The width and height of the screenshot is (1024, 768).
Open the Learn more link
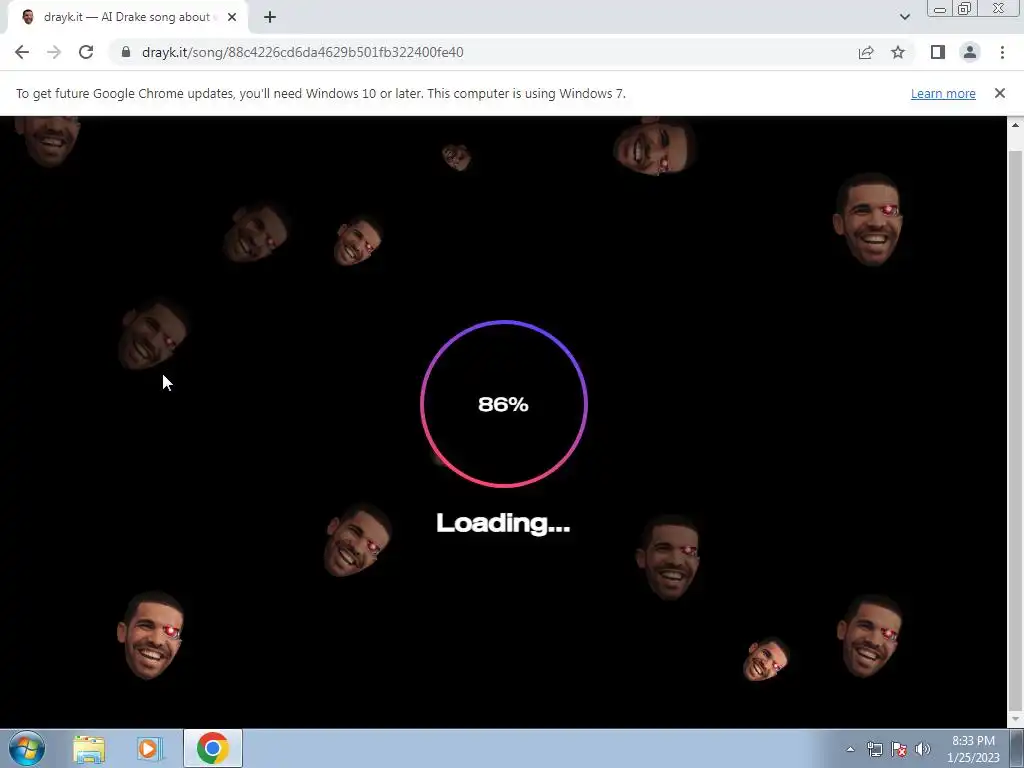943,93
